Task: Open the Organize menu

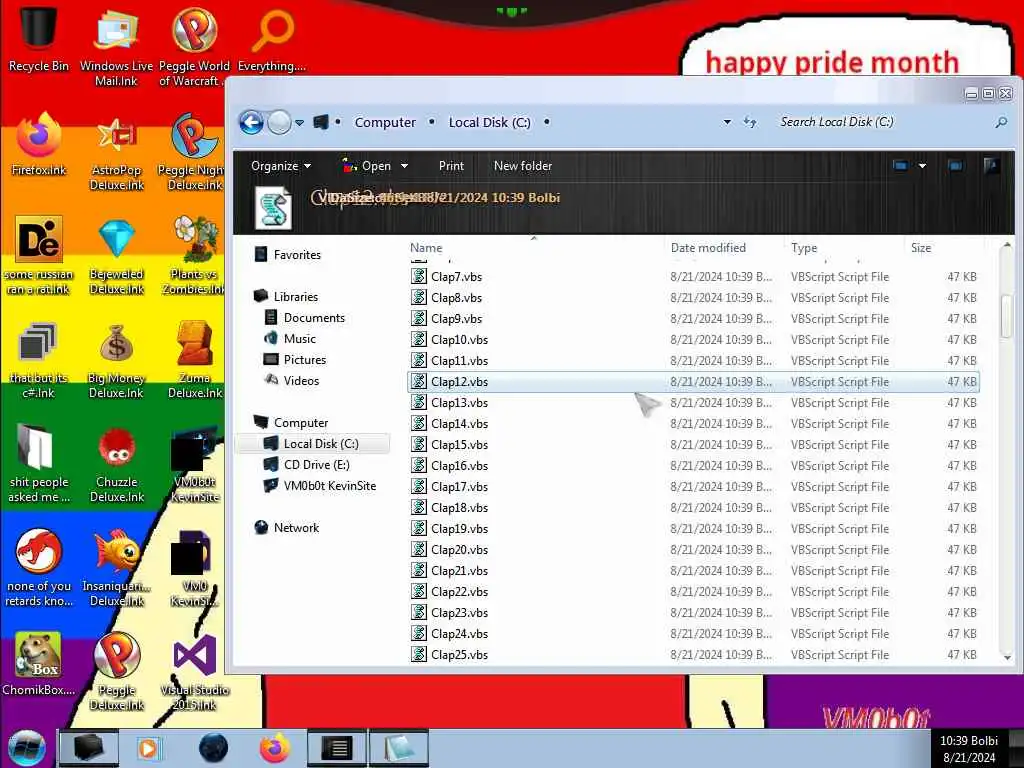Action: (x=281, y=166)
